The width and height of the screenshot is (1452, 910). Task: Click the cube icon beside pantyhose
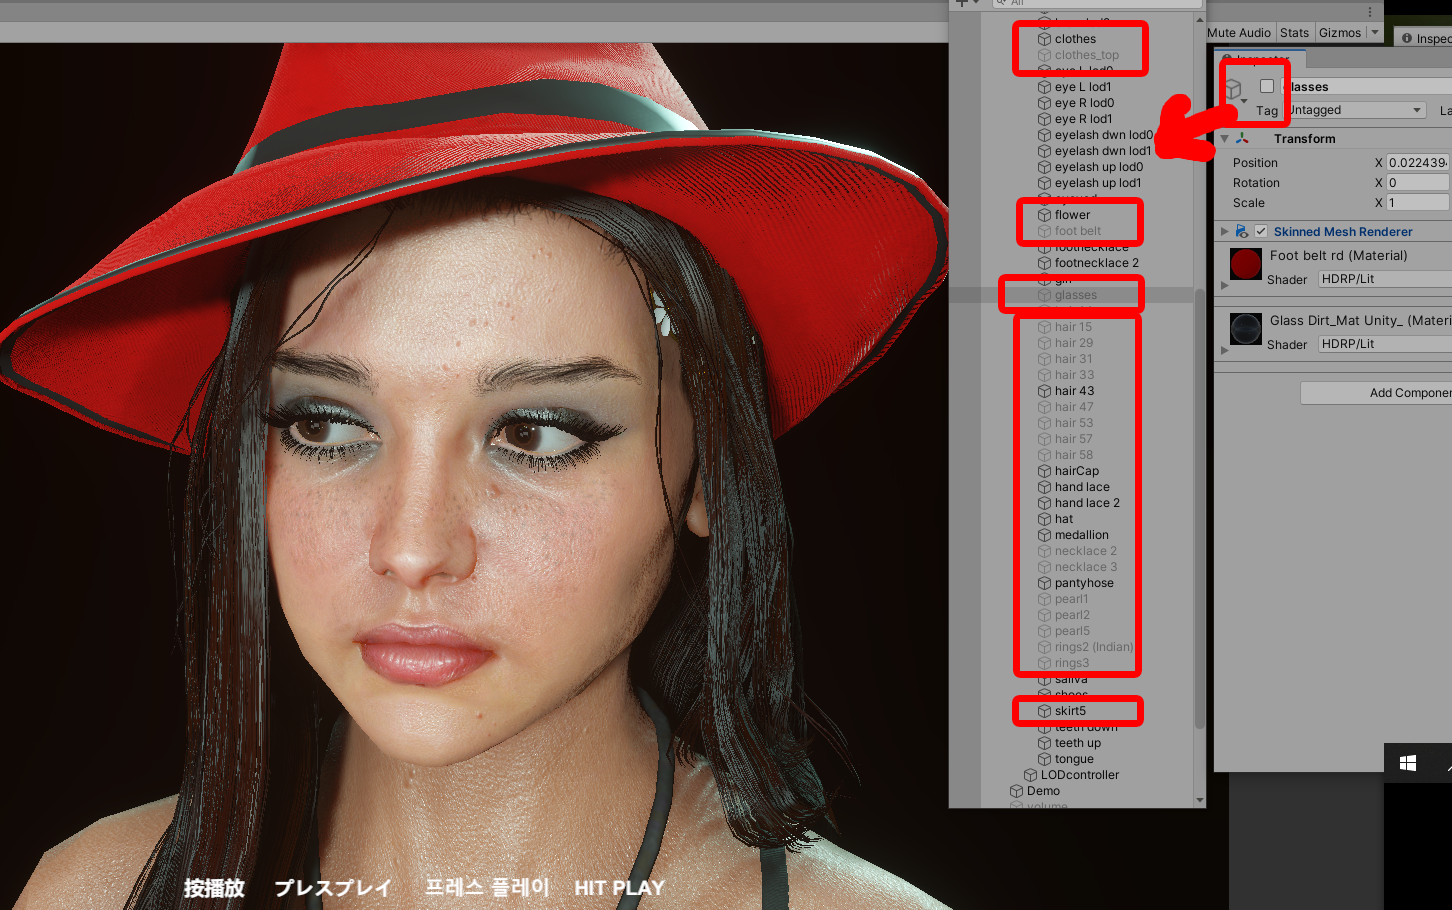coord(1044,583)
